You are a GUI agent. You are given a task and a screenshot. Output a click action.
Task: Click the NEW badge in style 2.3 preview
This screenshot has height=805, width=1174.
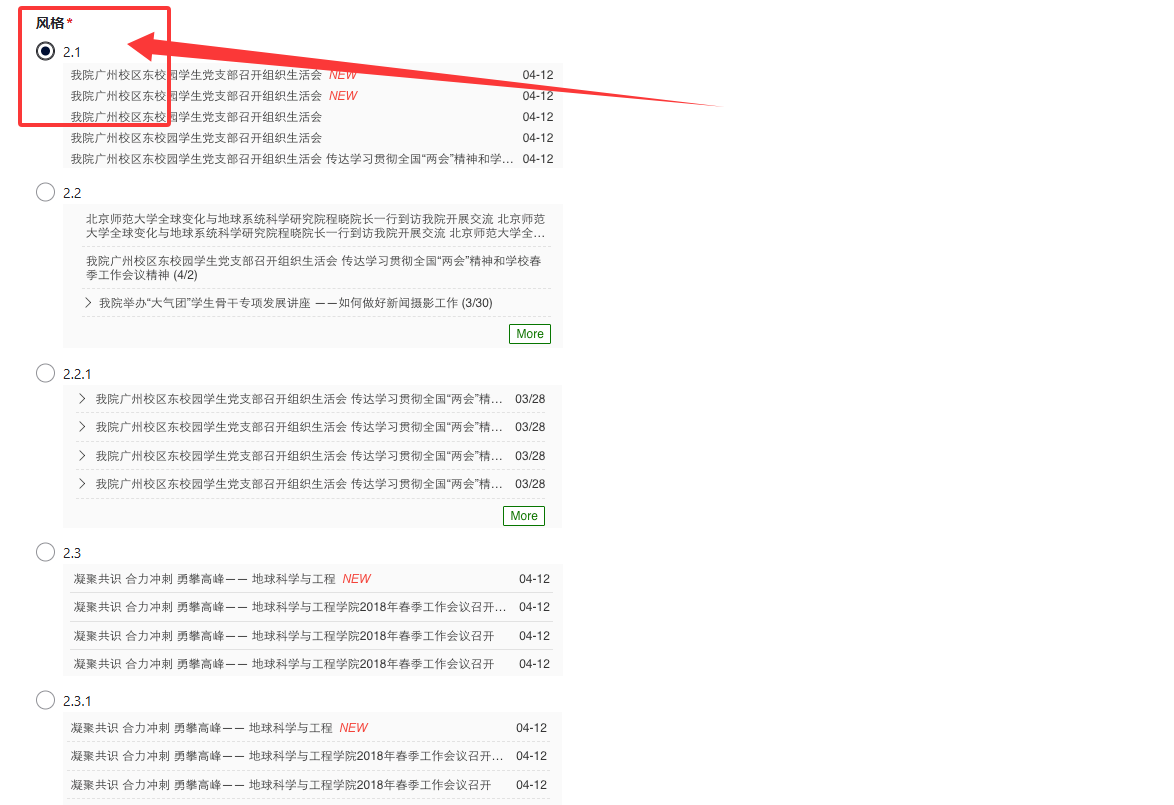click(x=356, y=579)
